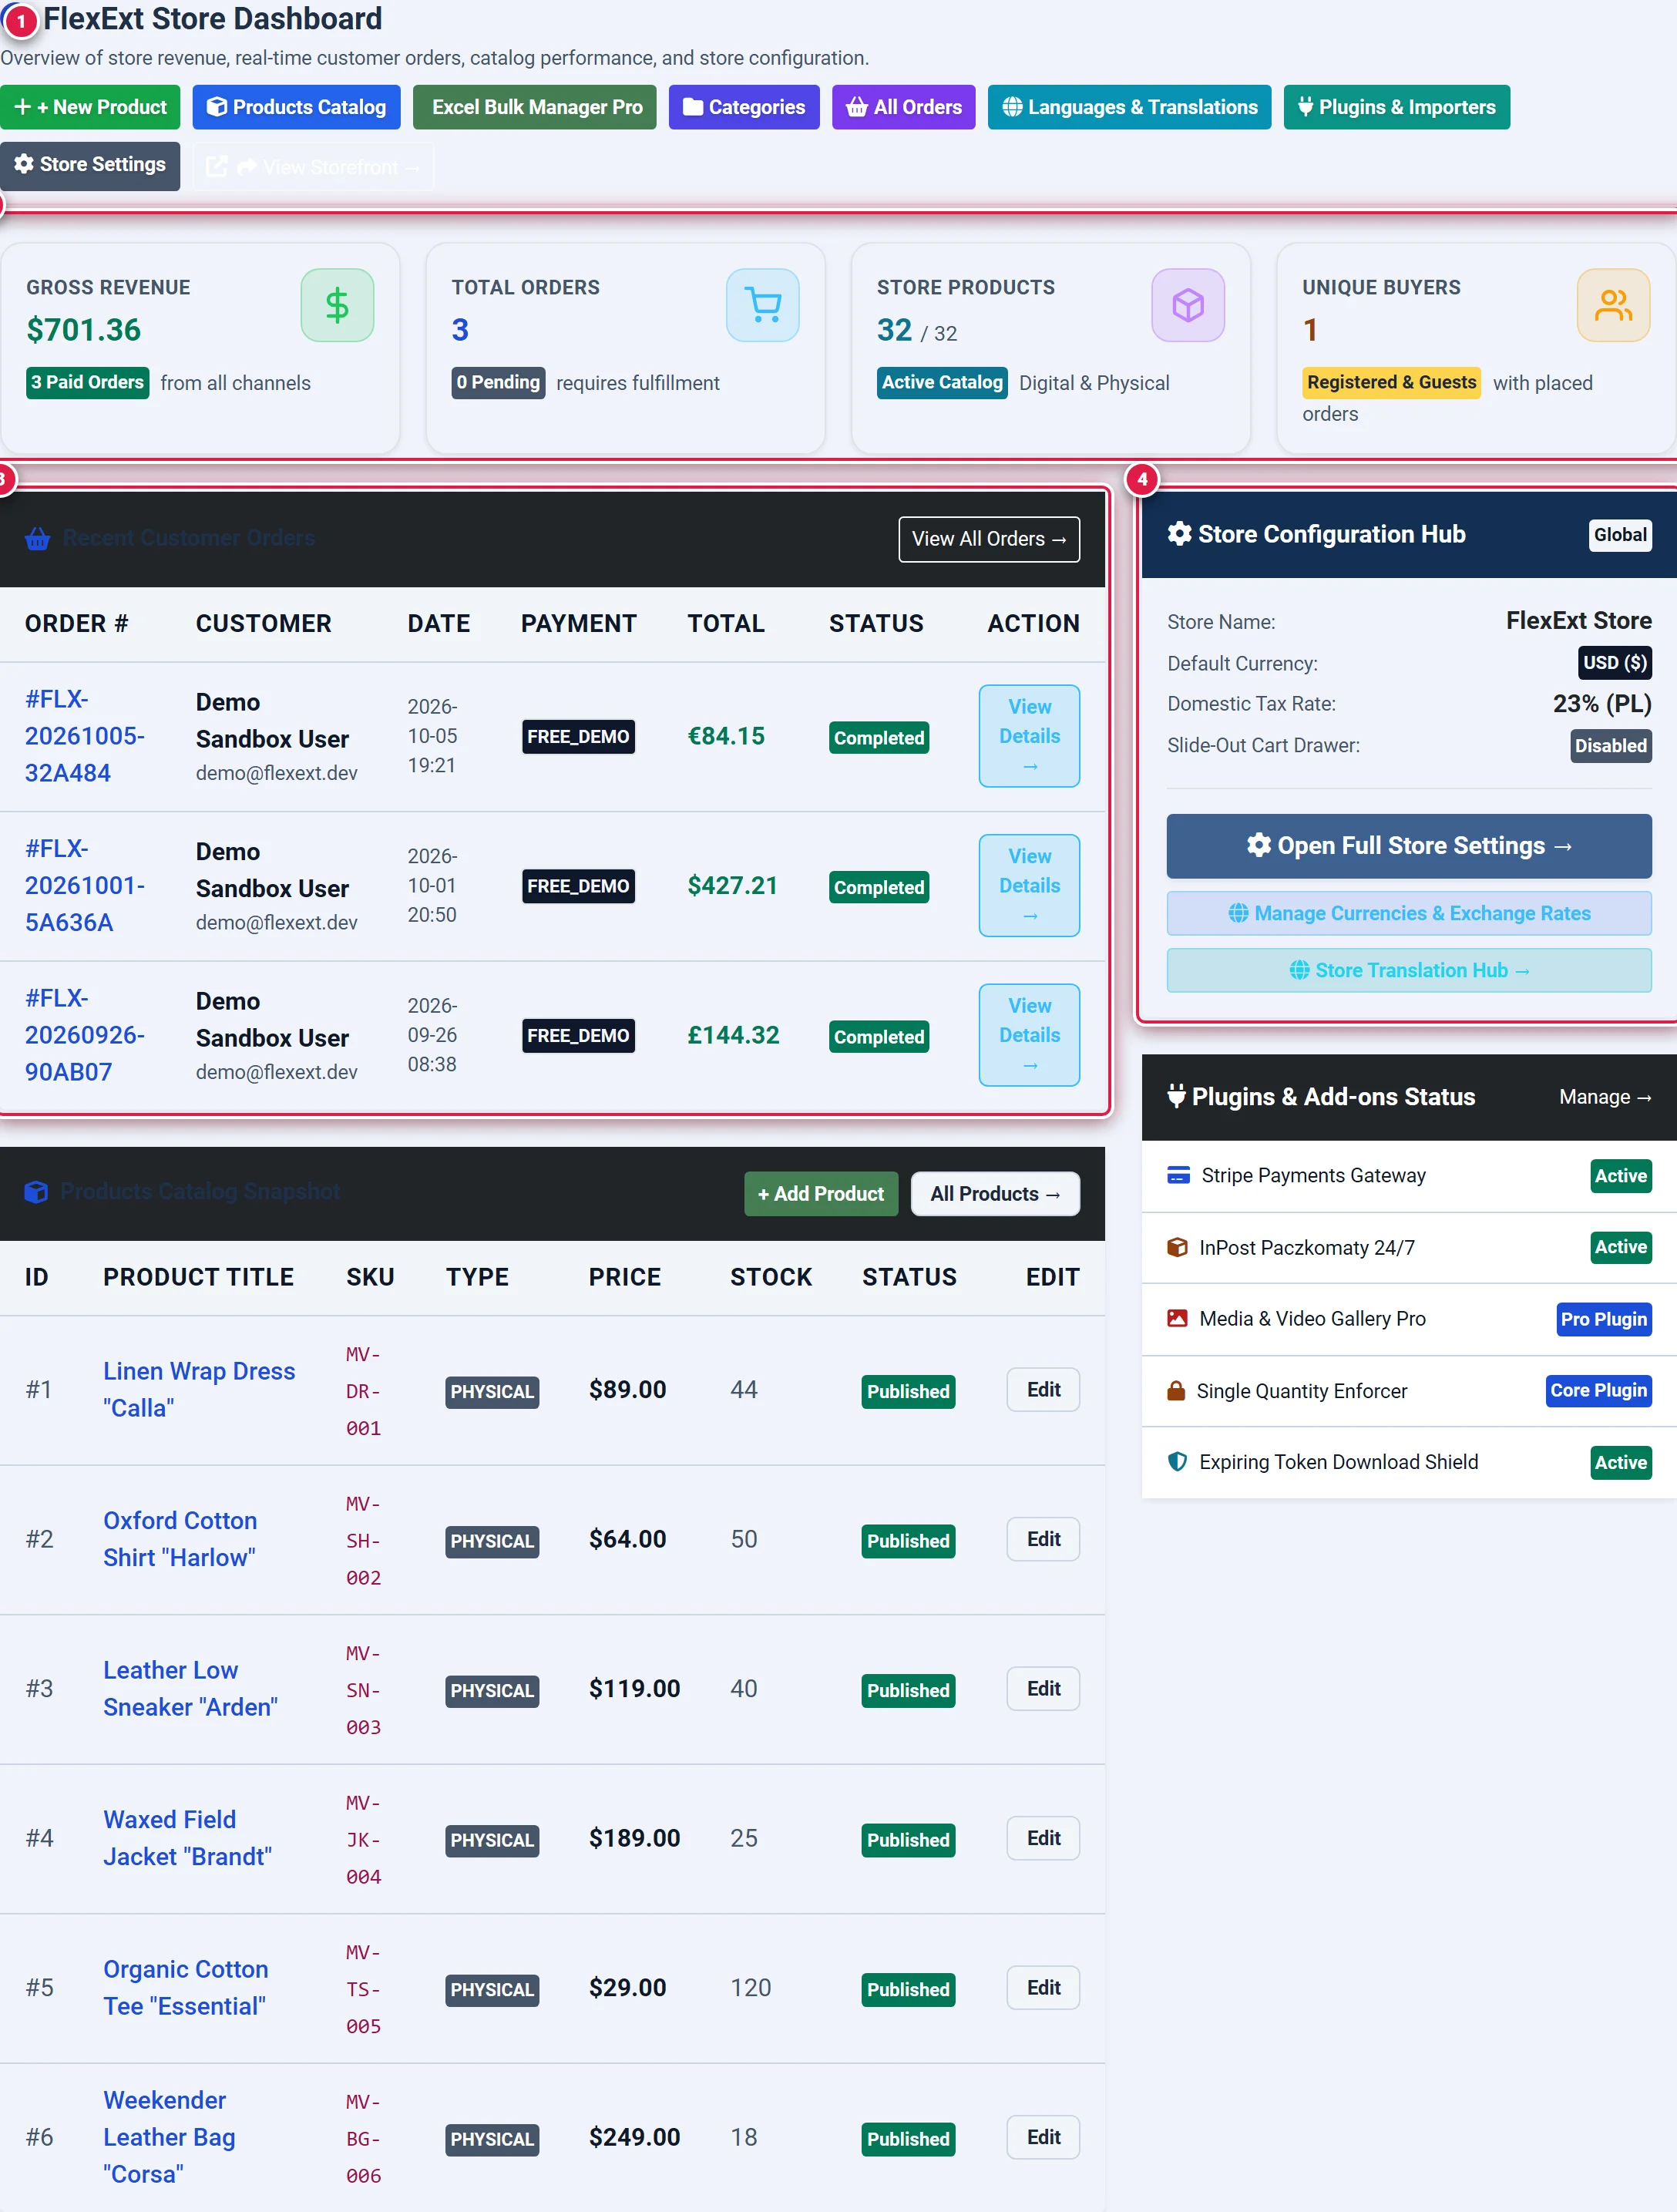This screenshot has width=1677, height=2212.
Task: Open Weekender Leather Bag "Corsa" product link
Action: 169,2137
